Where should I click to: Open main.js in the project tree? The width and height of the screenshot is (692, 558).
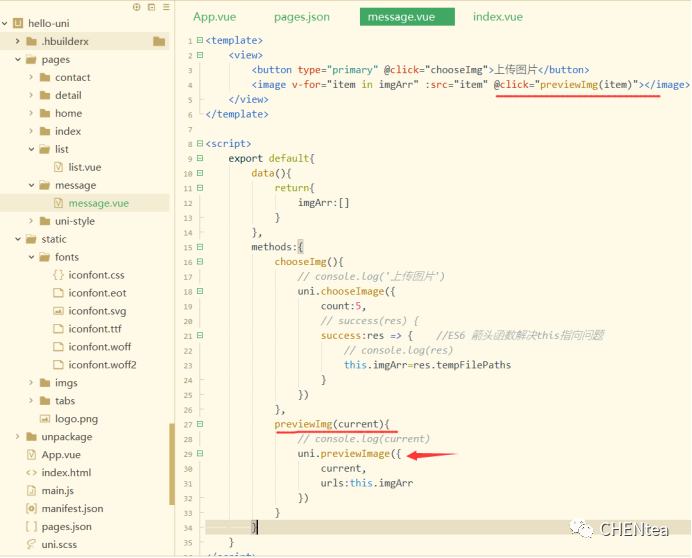pyautogui.click(x=57, y=490)
